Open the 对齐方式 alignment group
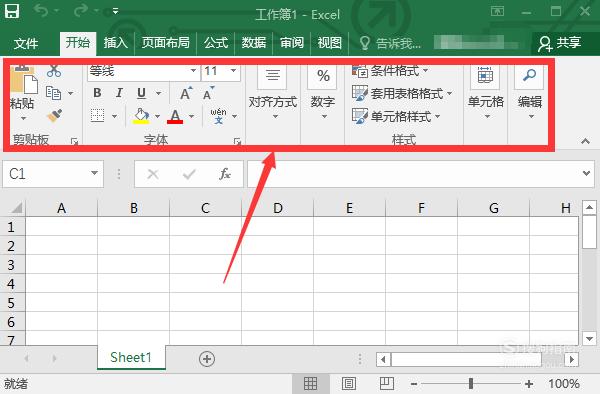The height and width of the screenshot is (394, 600). tap(273, 92)
